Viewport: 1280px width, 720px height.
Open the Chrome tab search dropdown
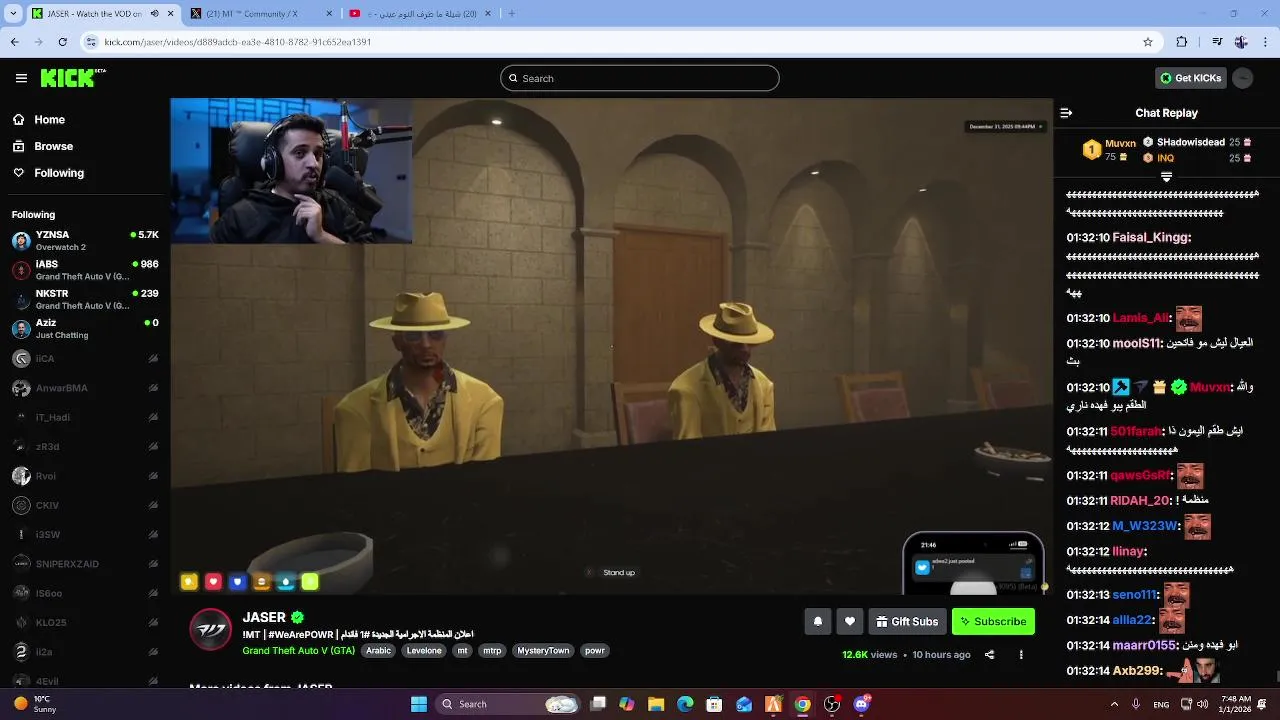pos(14,14)
